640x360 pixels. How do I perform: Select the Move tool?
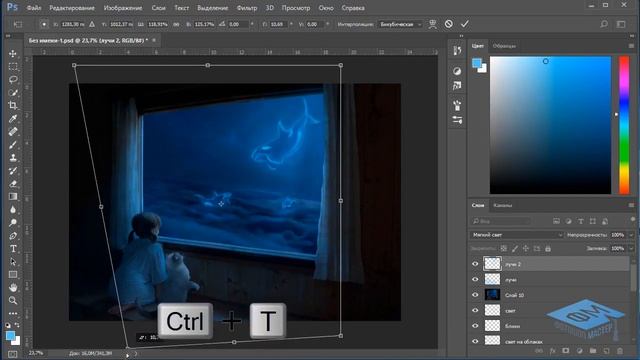[13, 54]
